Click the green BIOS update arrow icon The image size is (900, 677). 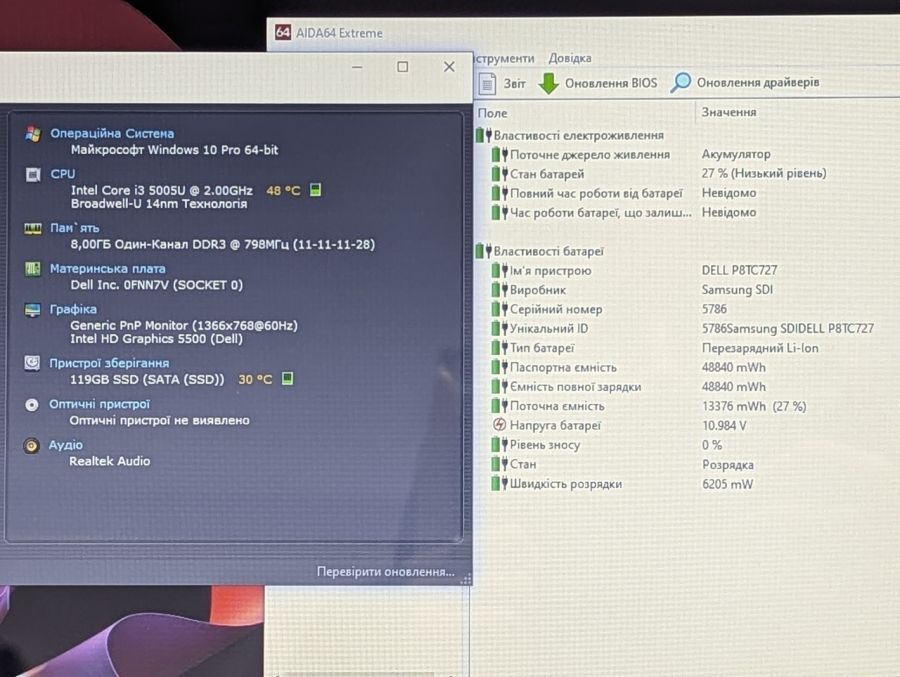(x=549, y=83)
